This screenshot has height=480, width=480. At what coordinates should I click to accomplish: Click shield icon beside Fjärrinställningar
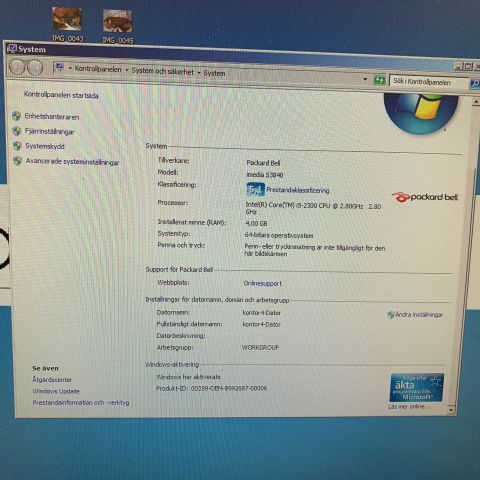(17, 131)
